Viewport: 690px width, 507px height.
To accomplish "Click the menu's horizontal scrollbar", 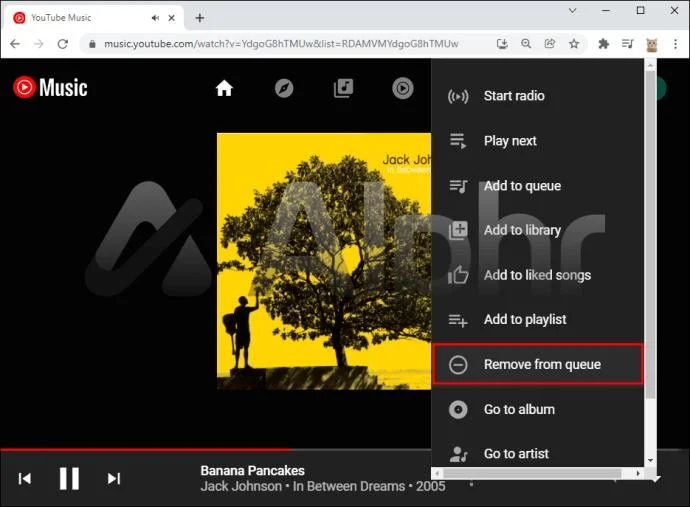I will 532,473.
